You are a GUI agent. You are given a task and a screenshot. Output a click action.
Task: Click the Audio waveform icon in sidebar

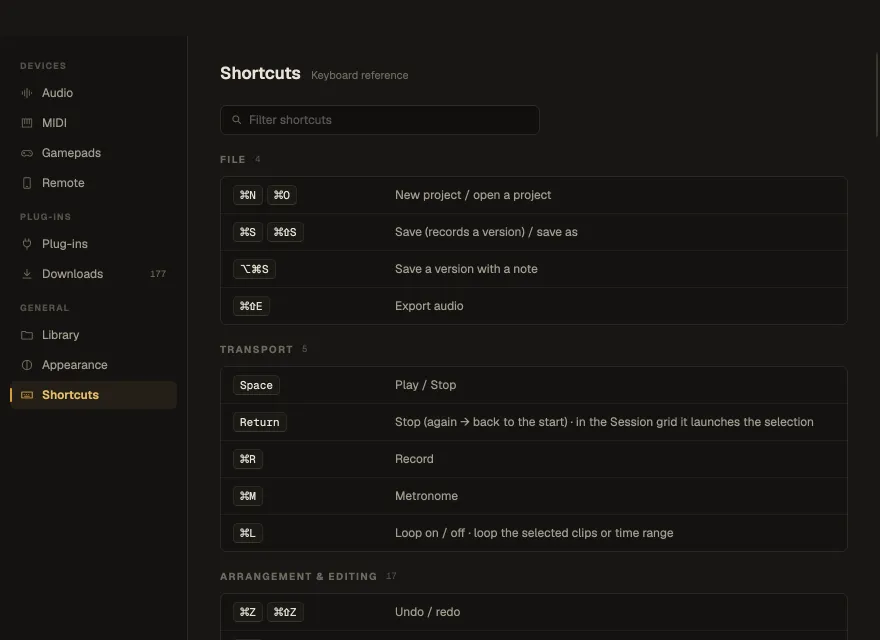[26, 93]
